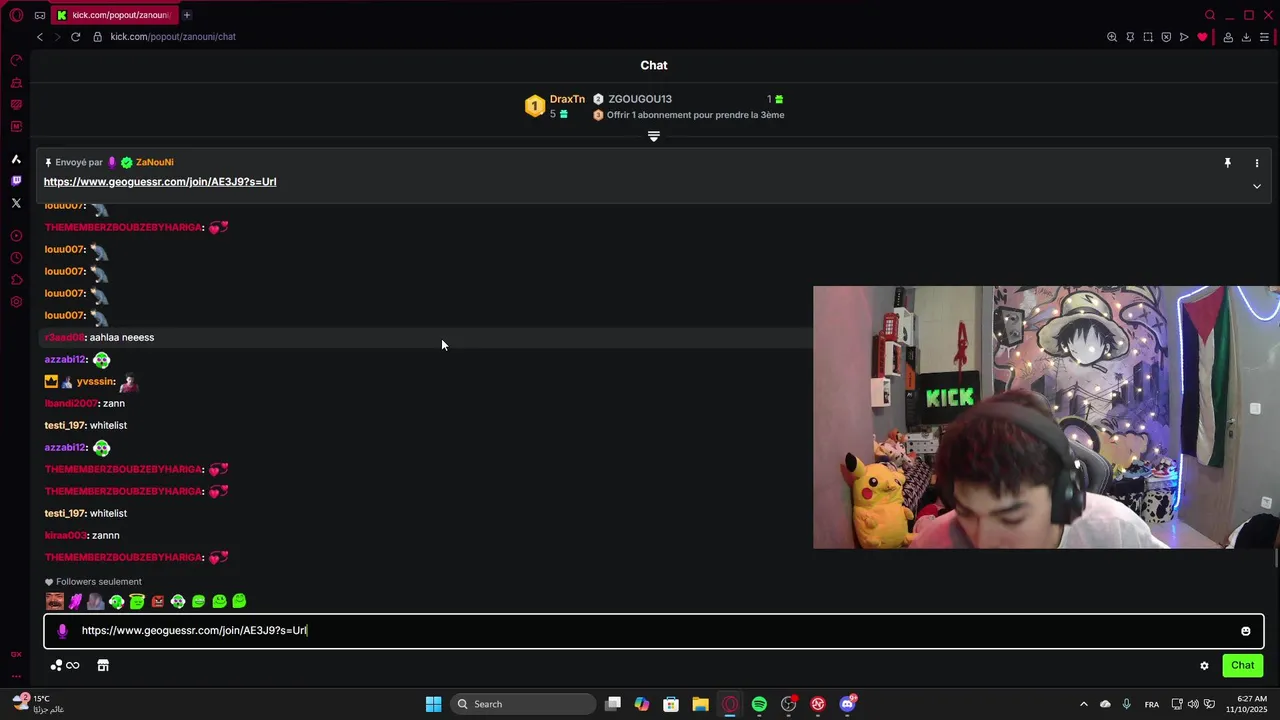Go back to the previous page
The image size is (1280, 720).
click(x=40, y=37)
